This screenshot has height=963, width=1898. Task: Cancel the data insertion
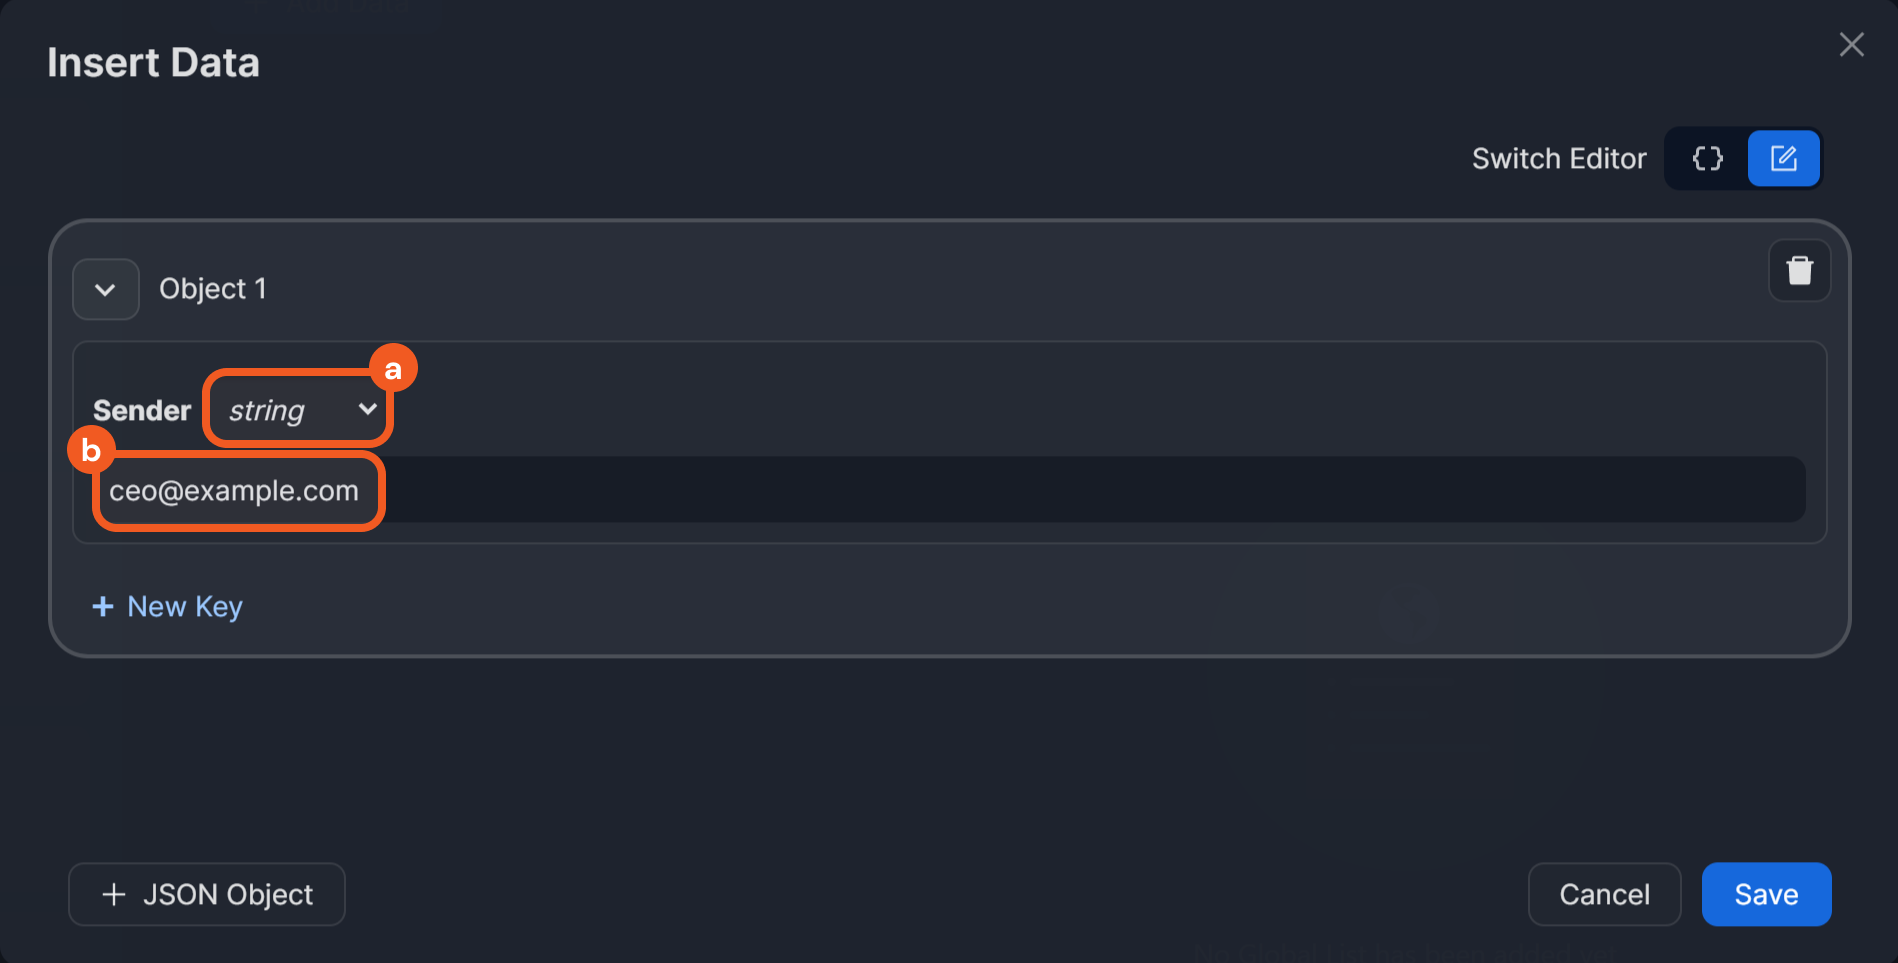click(x=1604, y=894)
